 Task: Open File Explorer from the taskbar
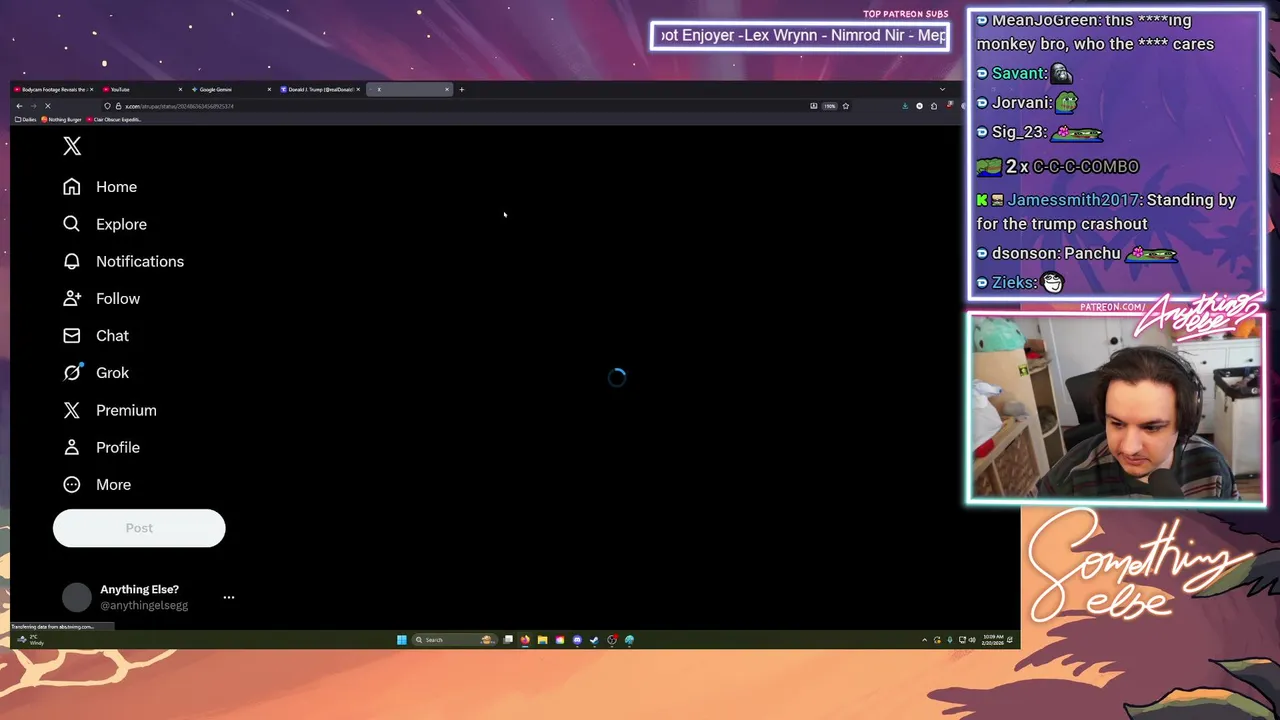542,640
